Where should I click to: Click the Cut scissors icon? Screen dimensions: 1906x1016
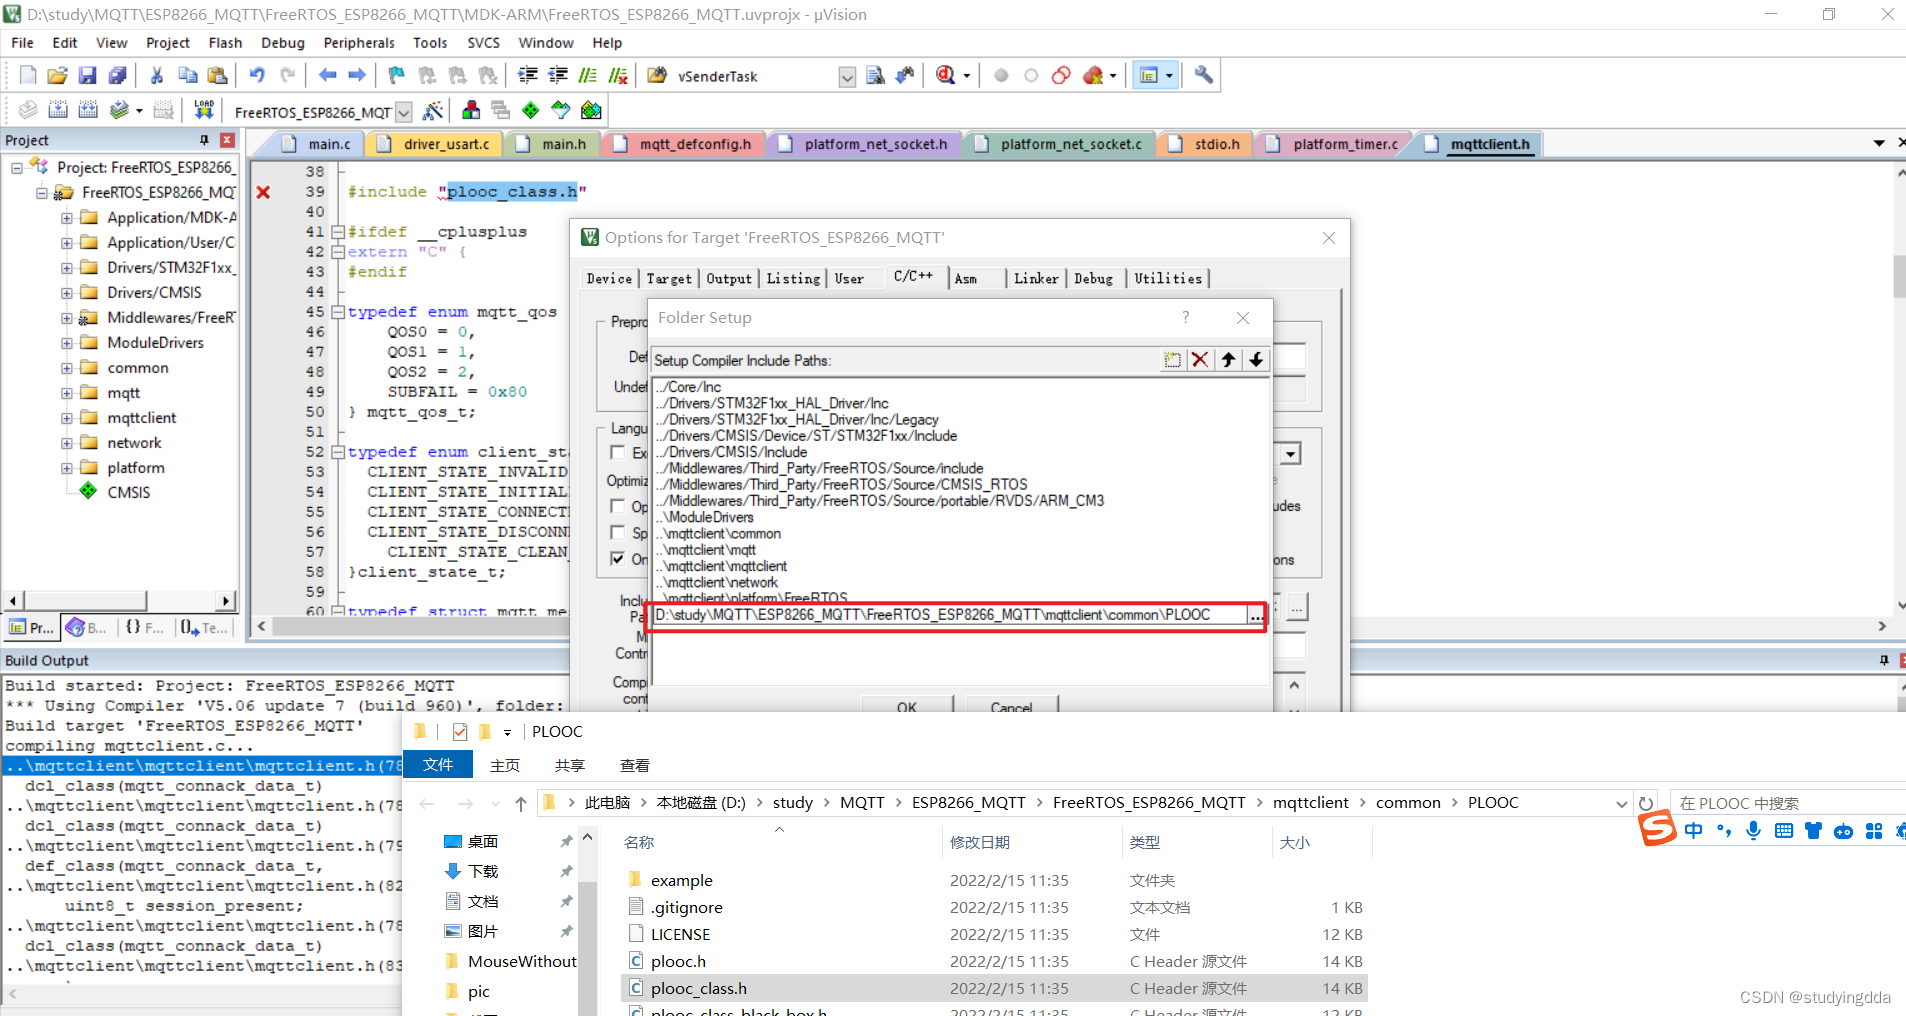157,75
